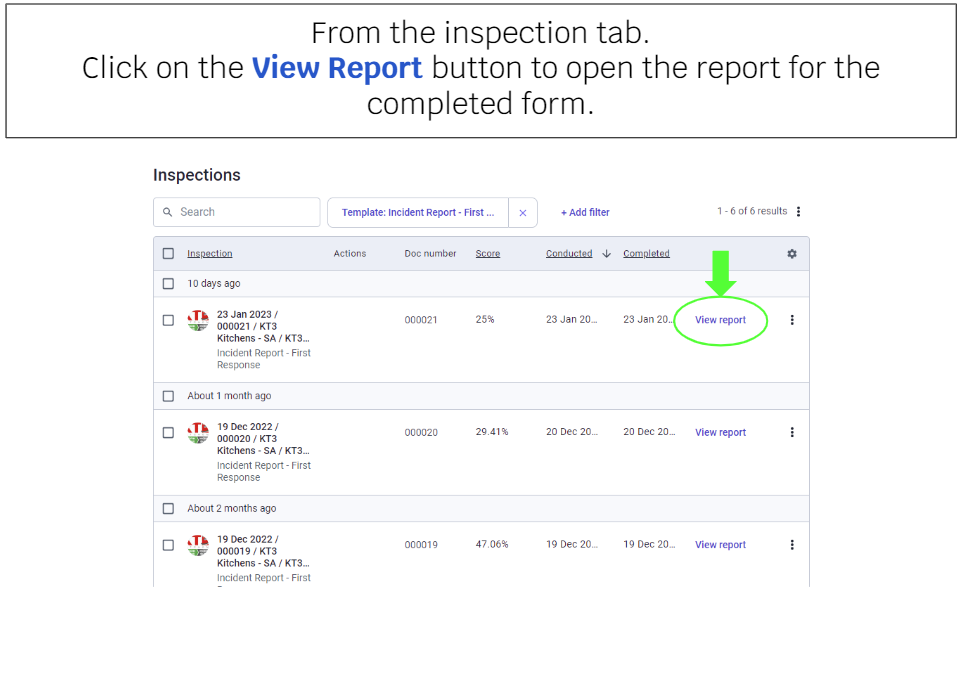
Task: Click the '+ Add filter' link
Action: pos(584,212)
